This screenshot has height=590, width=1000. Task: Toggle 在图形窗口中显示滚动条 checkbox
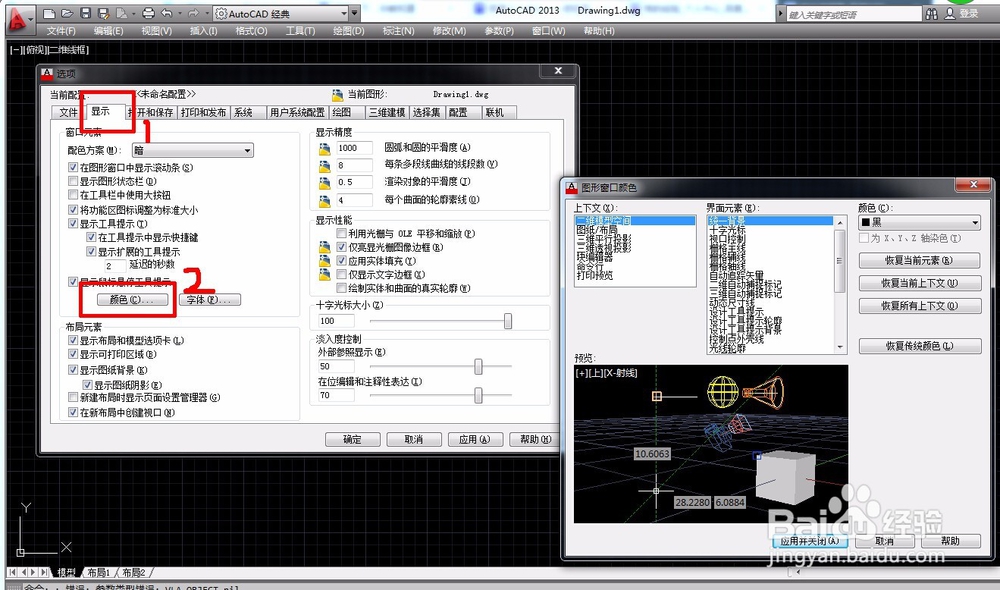73,167
